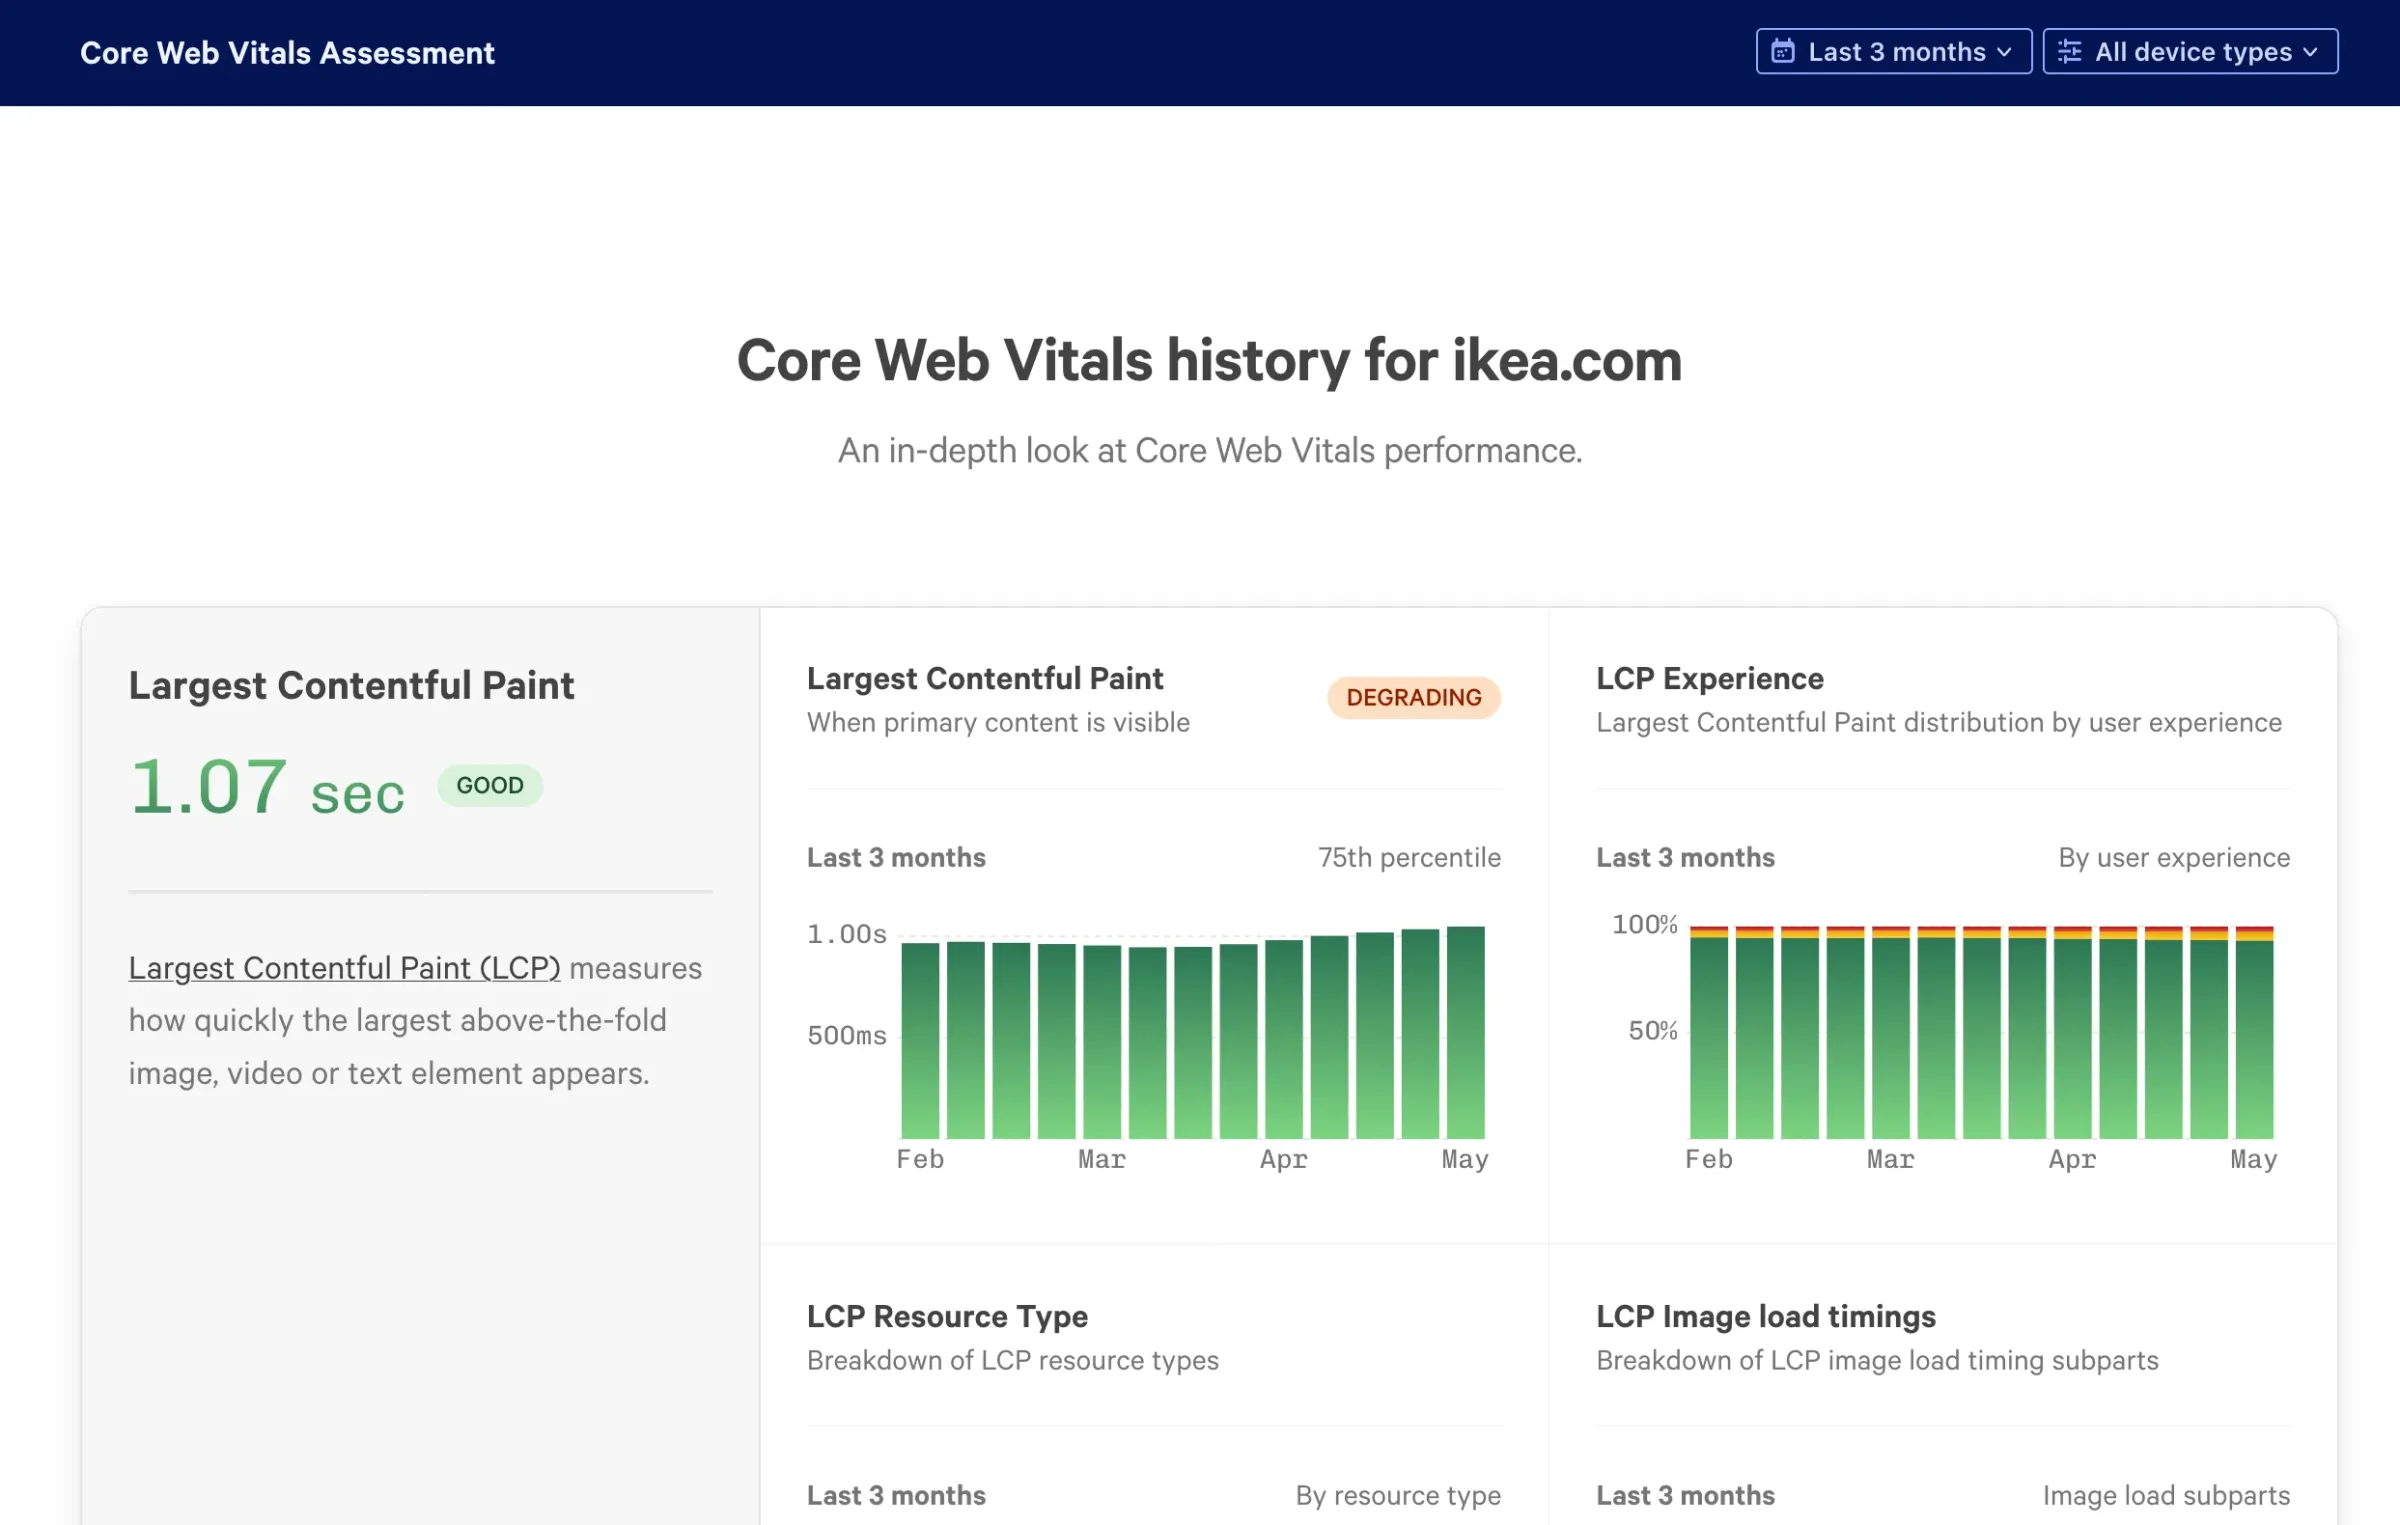This screenshot has height=1525, width=2400.
Task: Click the Core Web Vitals Assessment title
Action: coord(287,53)
